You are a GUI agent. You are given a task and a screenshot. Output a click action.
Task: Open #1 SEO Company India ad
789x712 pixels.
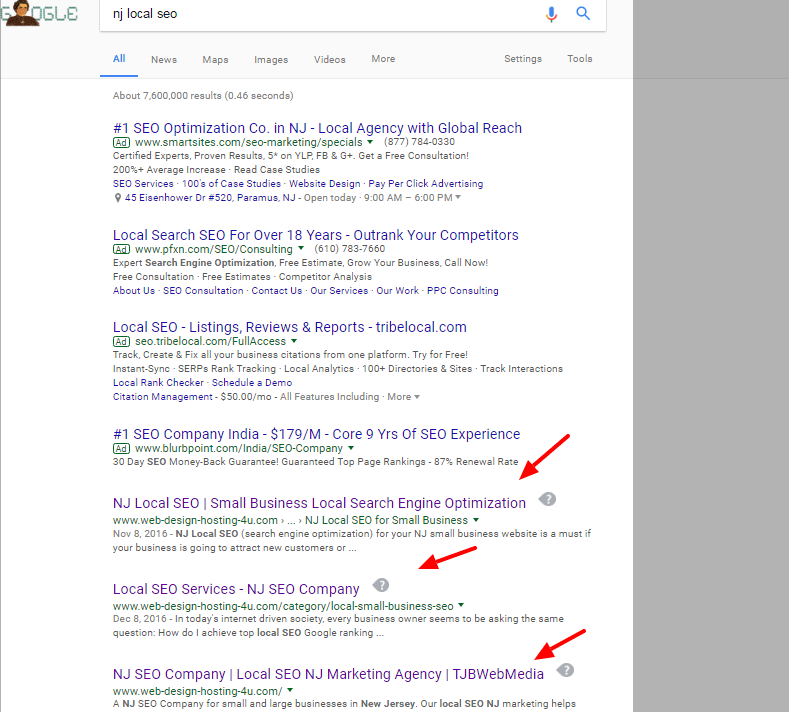coord(317,434)
